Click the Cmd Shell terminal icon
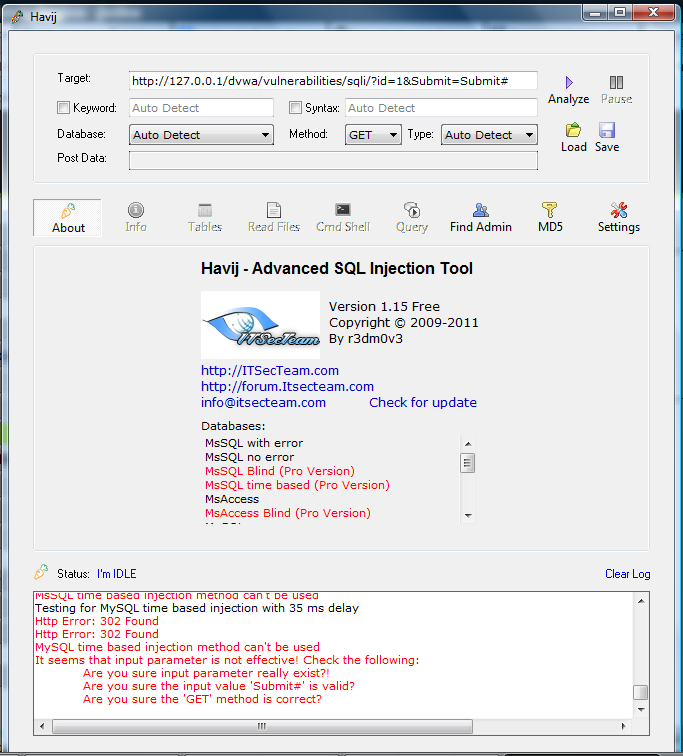Image resolution: width=683 pixels, height=756 pixels. click(x=343, y=209)
